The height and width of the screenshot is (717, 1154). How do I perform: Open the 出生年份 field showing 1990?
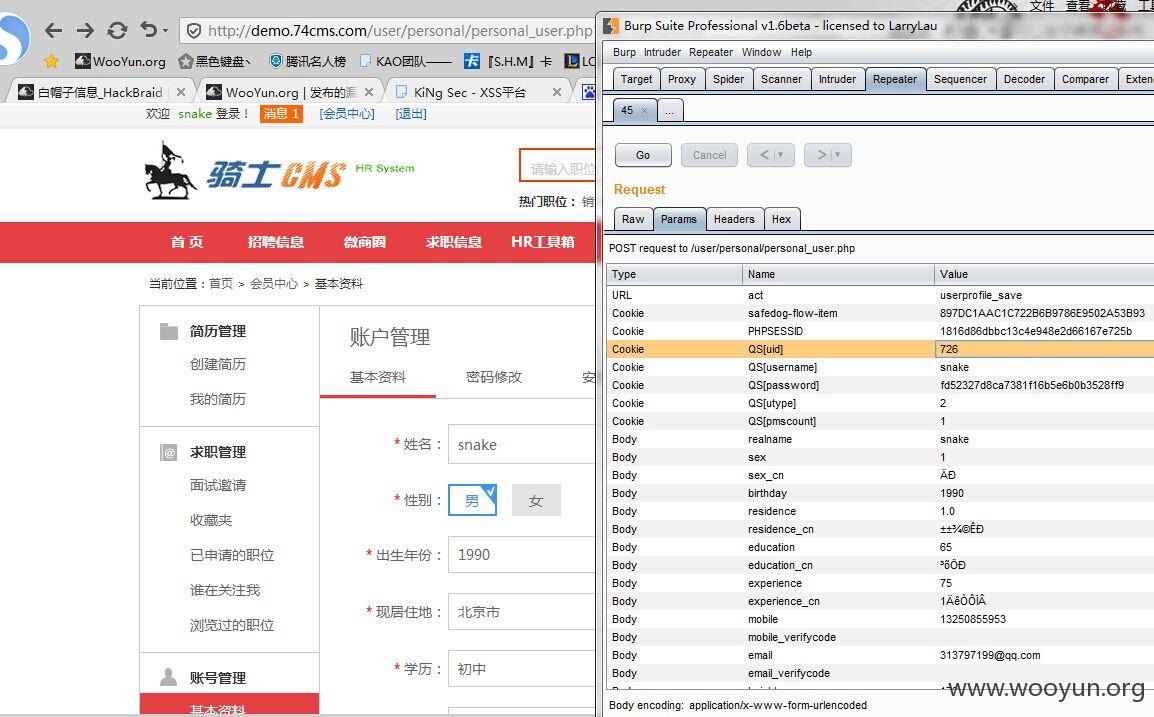click(x=521, y=554)
